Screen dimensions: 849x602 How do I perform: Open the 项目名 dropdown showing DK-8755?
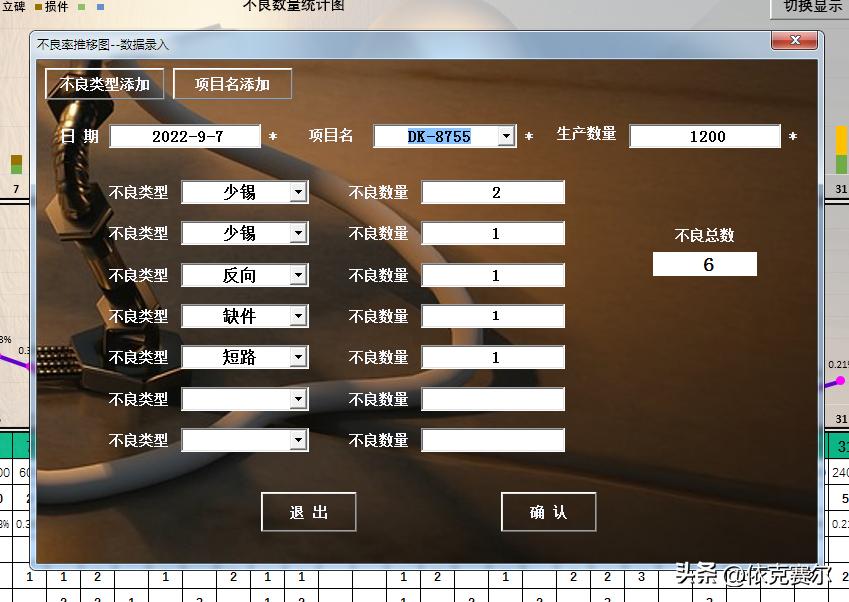[508, 135]
